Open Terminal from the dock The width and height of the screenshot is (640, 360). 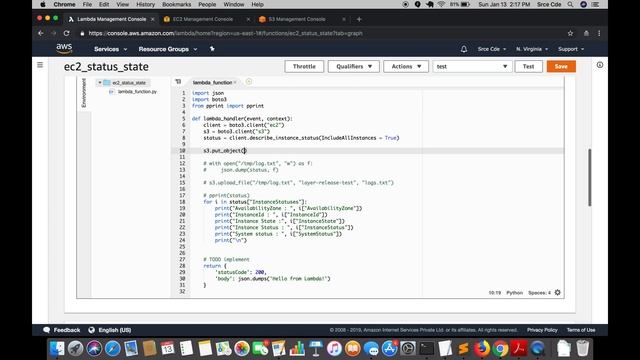pos(427,348)
